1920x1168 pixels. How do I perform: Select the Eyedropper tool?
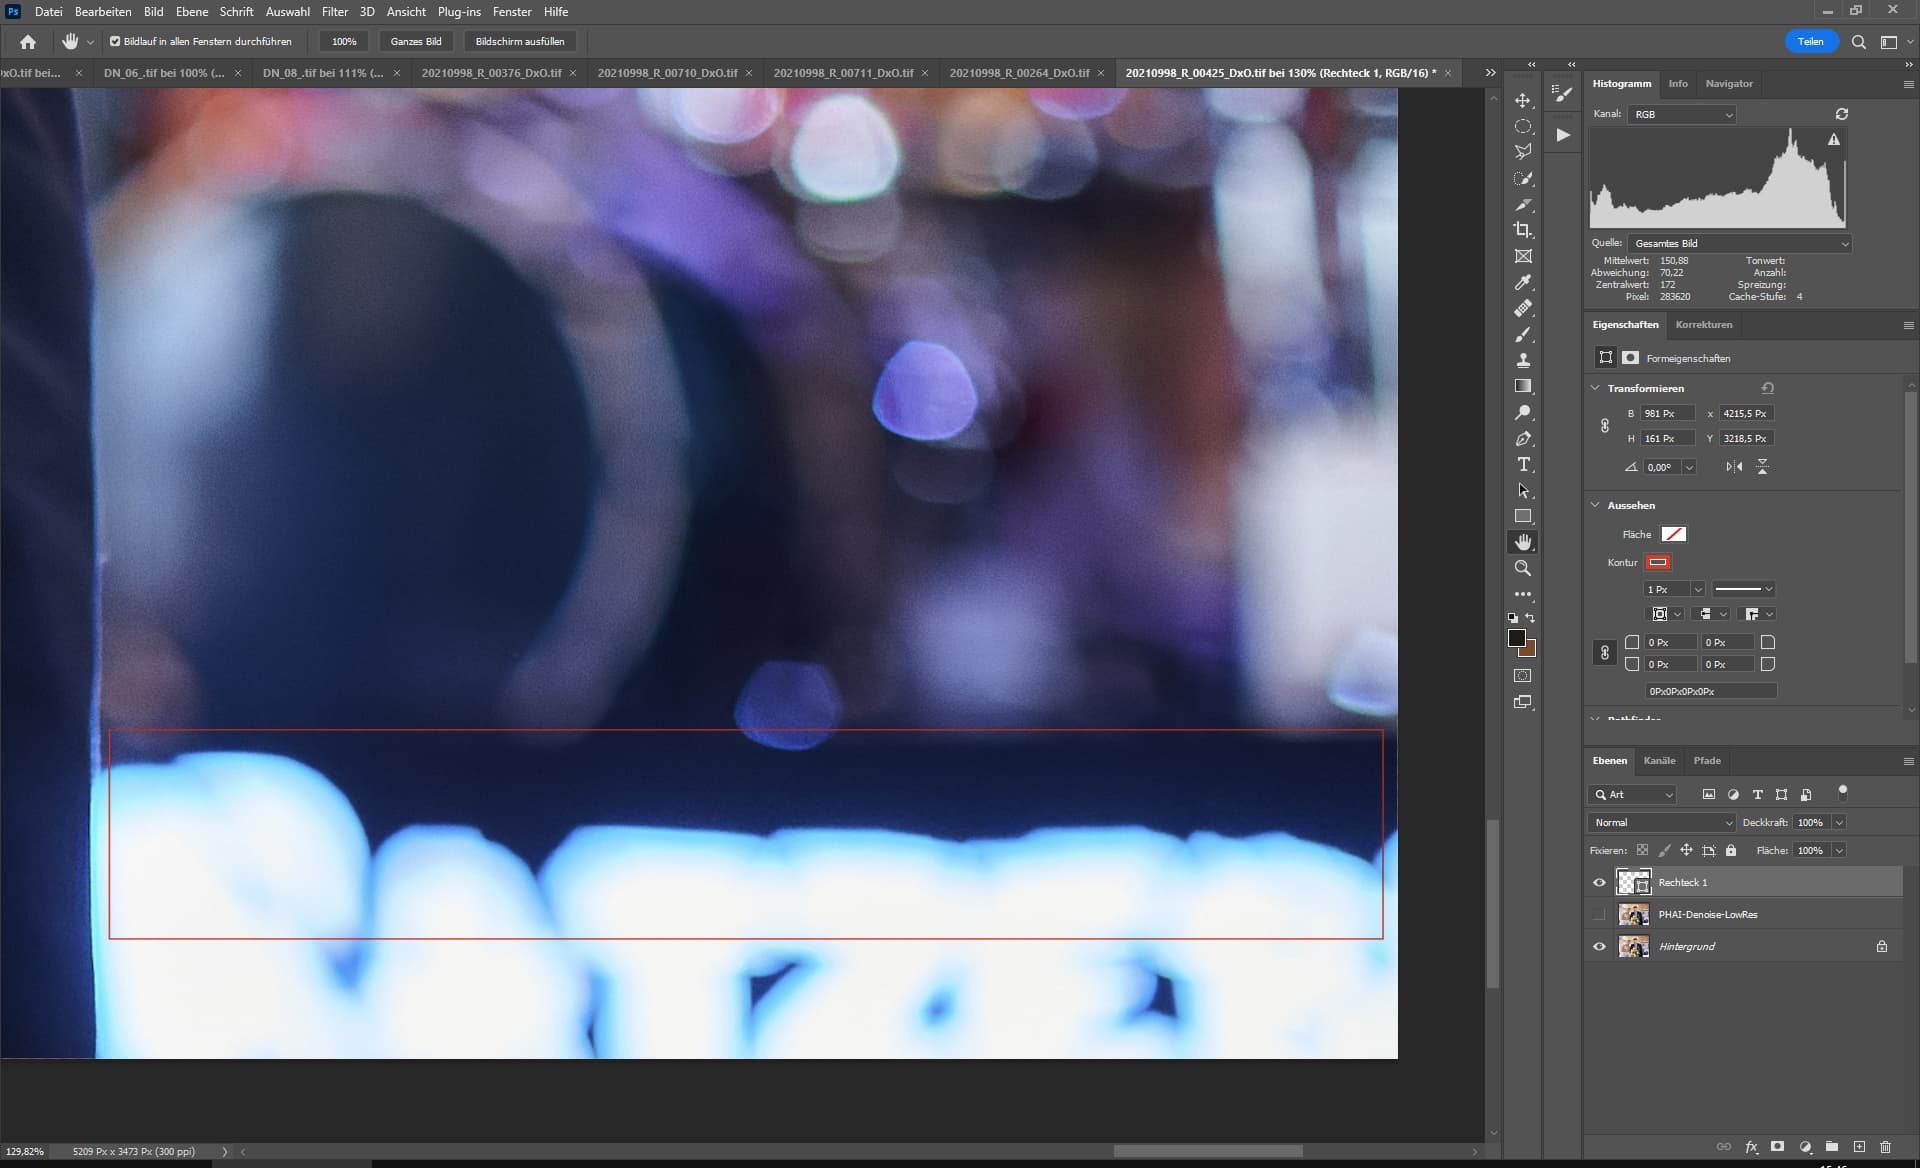1522,282
